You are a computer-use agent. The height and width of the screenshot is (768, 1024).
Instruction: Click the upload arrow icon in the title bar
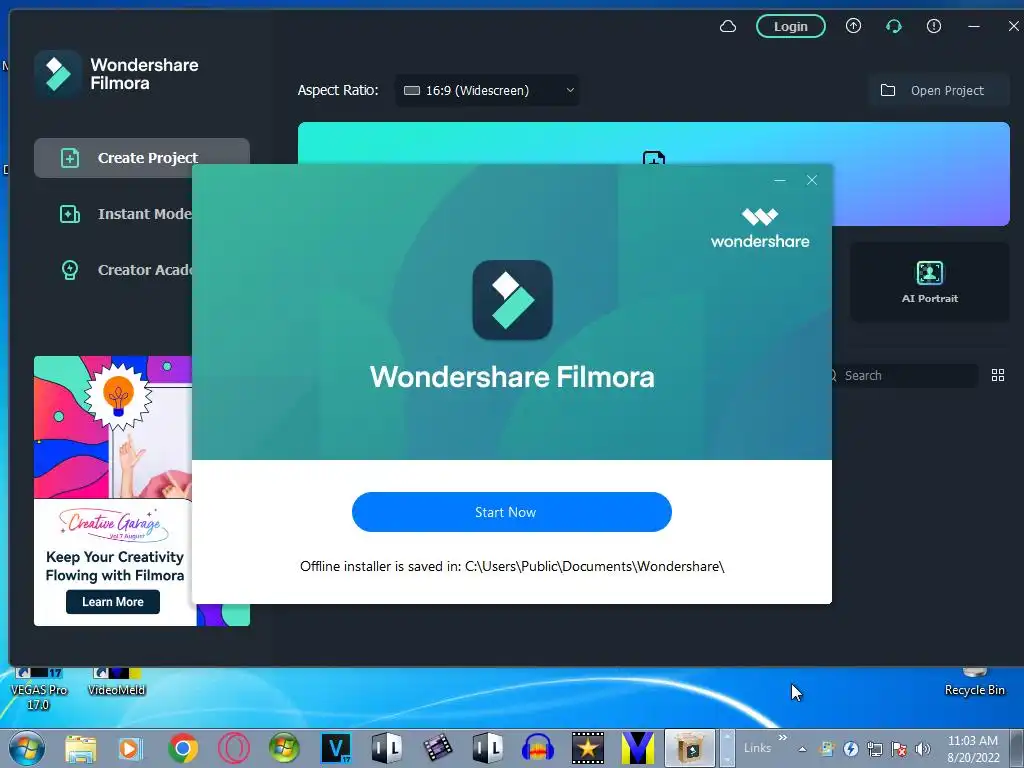(x=854, y=26)
